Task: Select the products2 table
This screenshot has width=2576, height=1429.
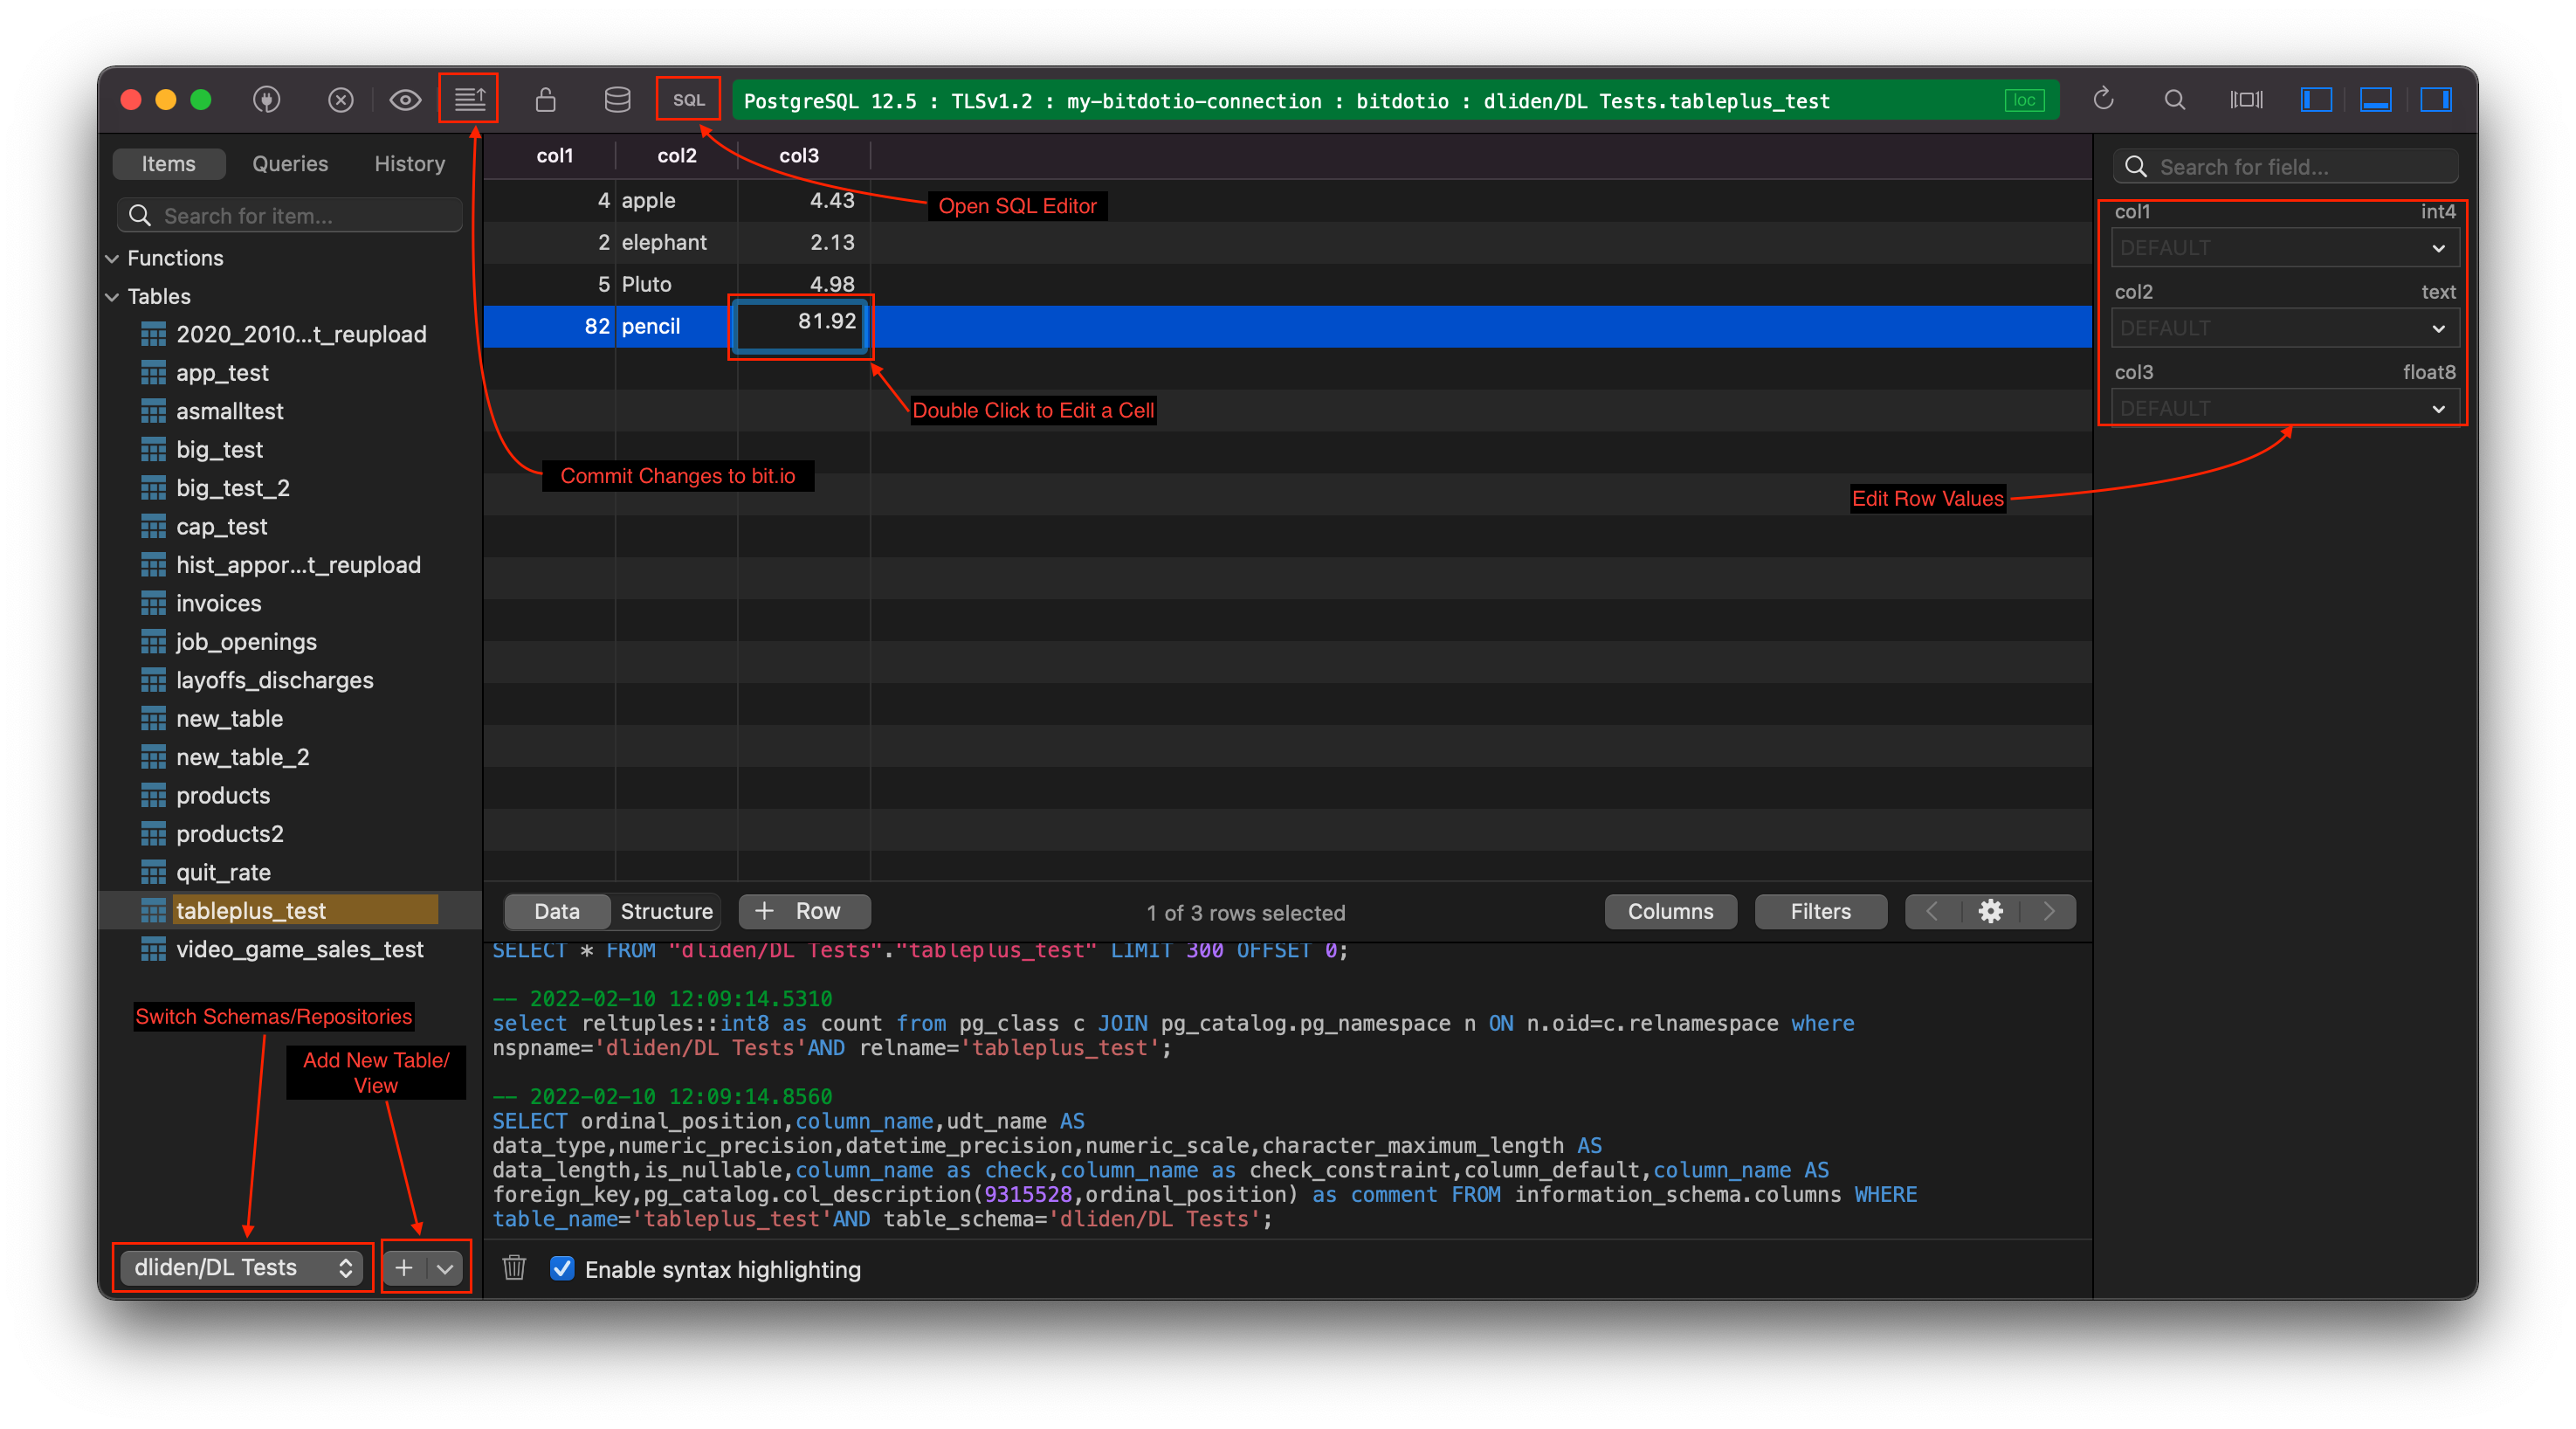Action: click(230, 833)
